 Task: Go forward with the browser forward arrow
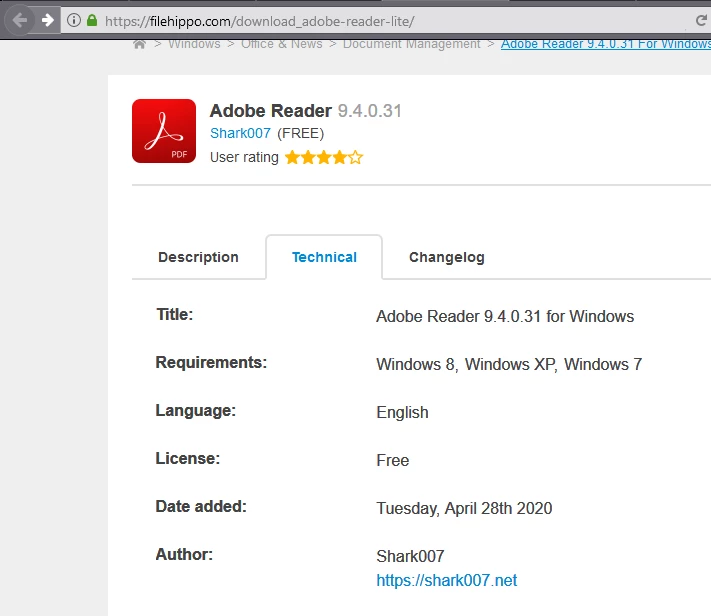(x=47, y=20)
